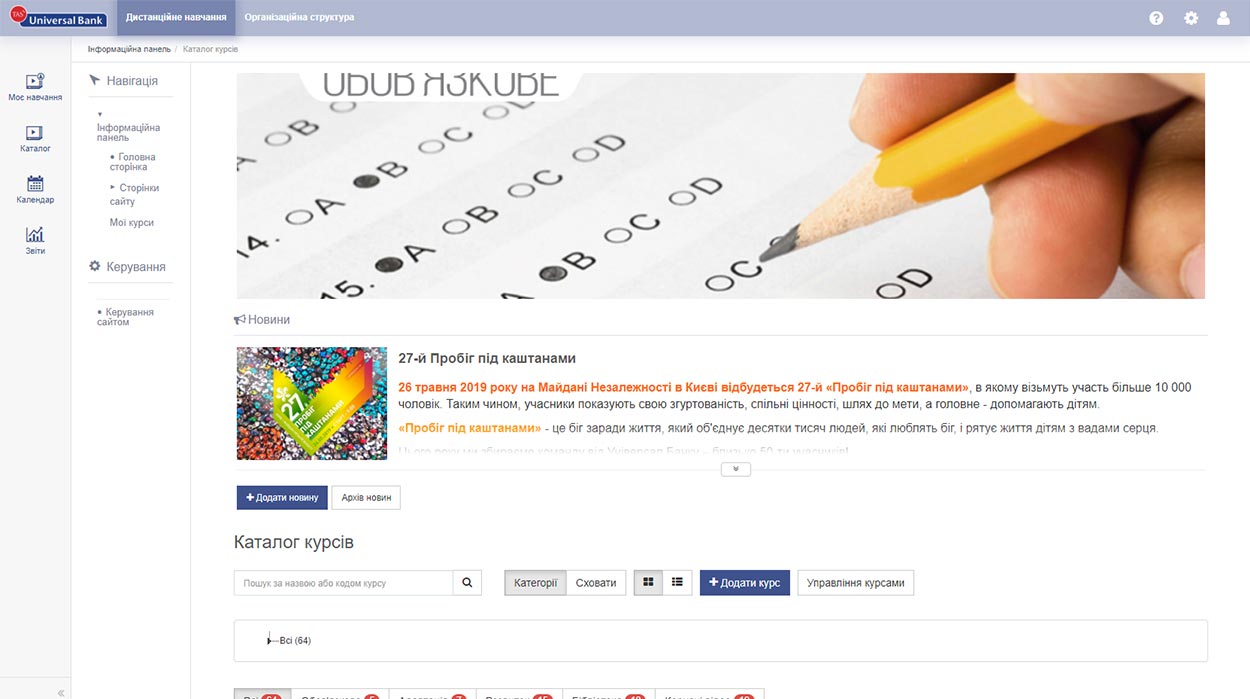
Task: Open the user profile icon
Action: pyautogui.click(x=1223, y=18)
